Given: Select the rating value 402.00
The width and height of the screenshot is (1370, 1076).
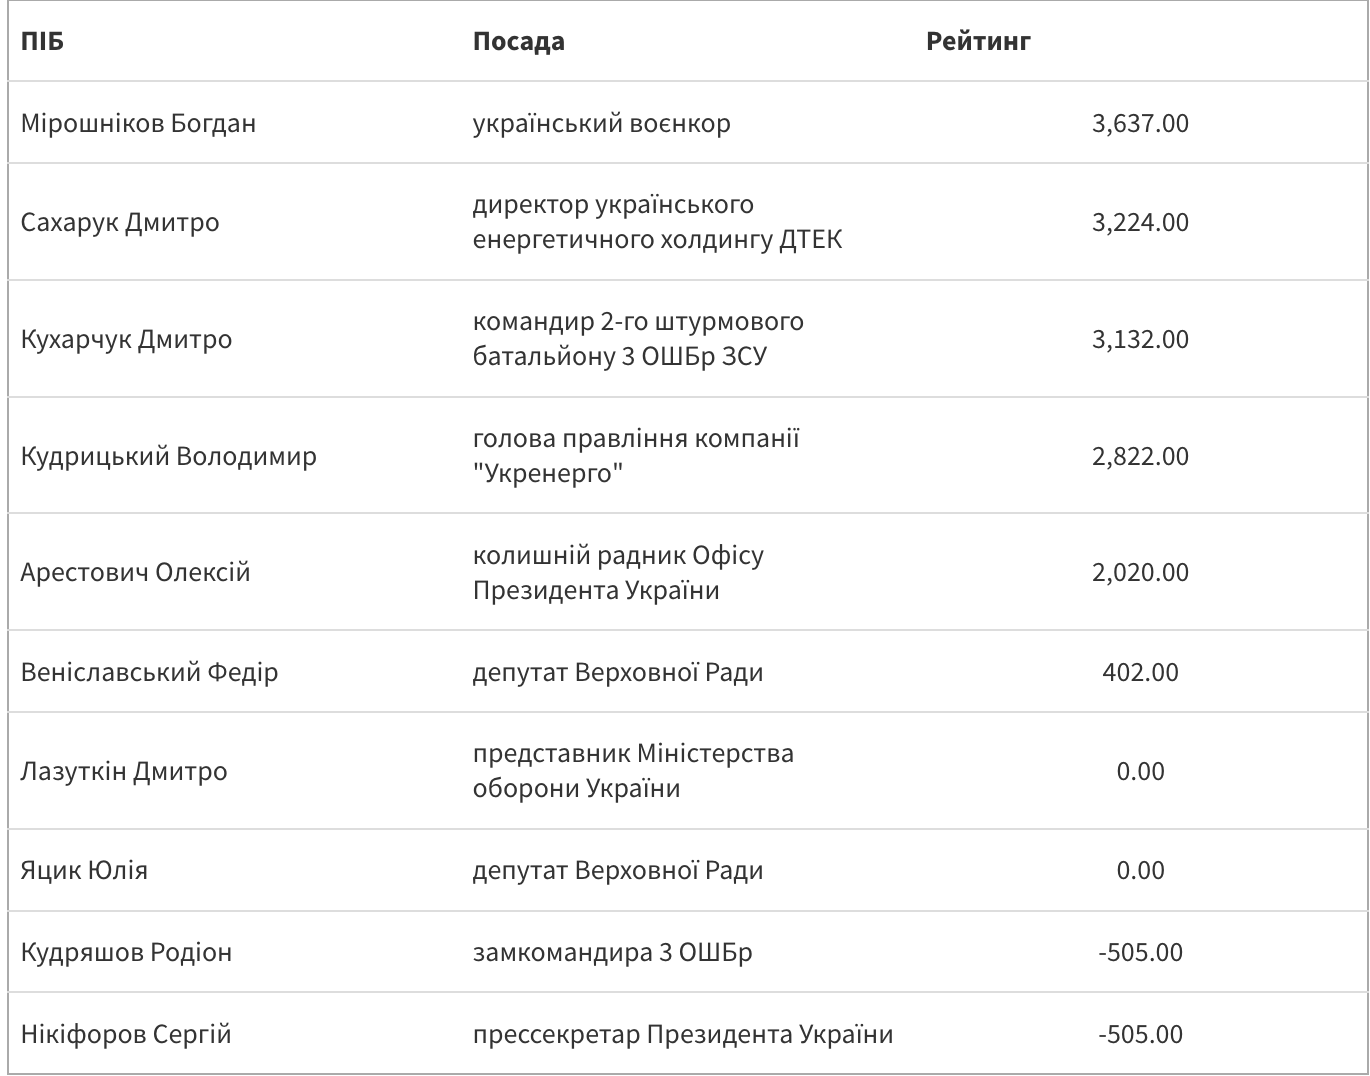Looking at the screenshot, I should pyautogui.click(x=1140, y=672).
